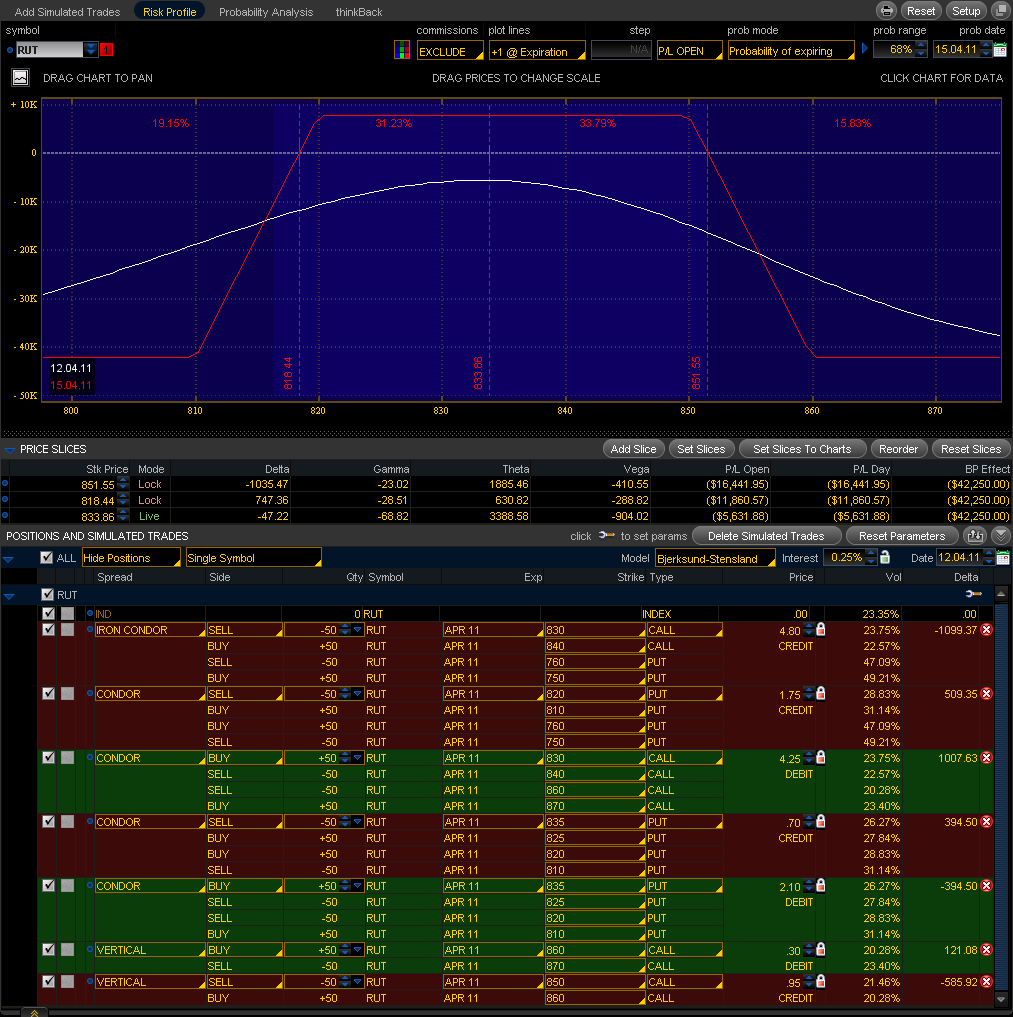Open the Single Symbol dropdown
The width and height of the screenshot is (1013, 1017).
(254, 557)
